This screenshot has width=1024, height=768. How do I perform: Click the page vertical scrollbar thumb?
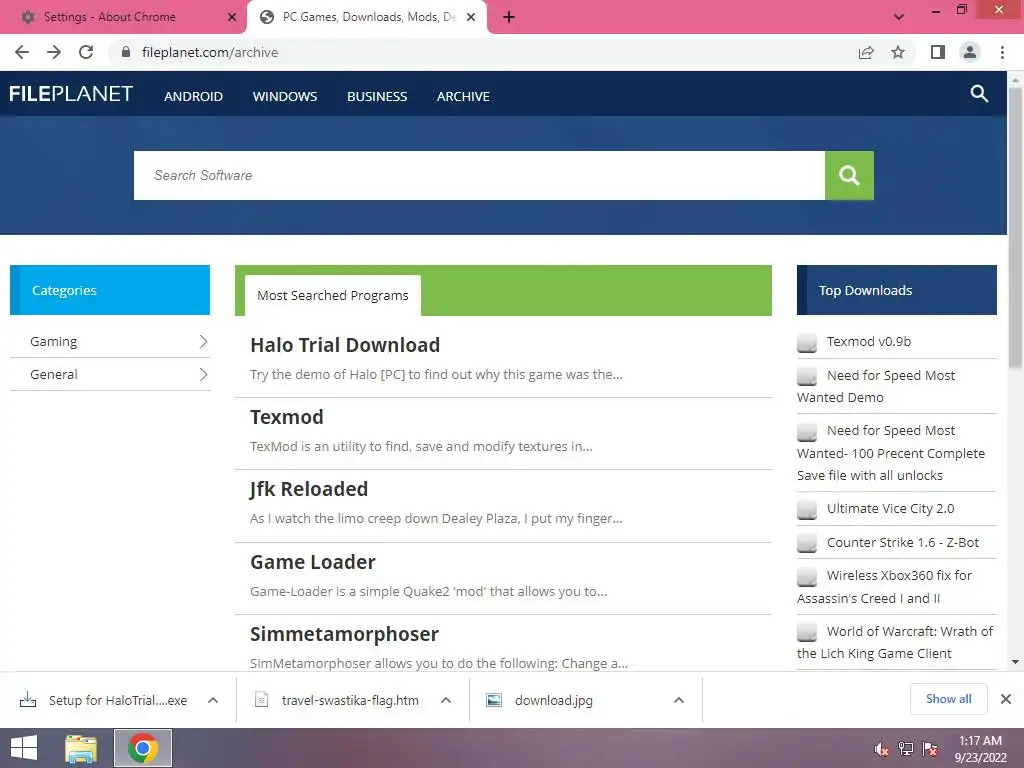(x=1016, y=229)
